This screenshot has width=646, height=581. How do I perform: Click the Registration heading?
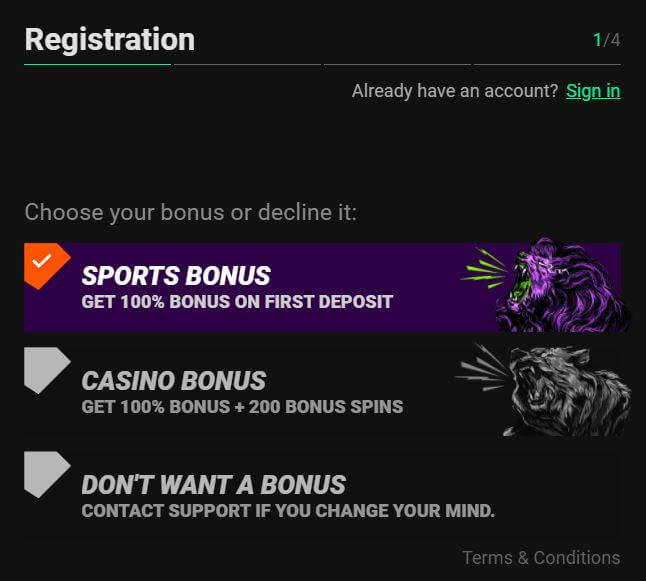(110, 40)
